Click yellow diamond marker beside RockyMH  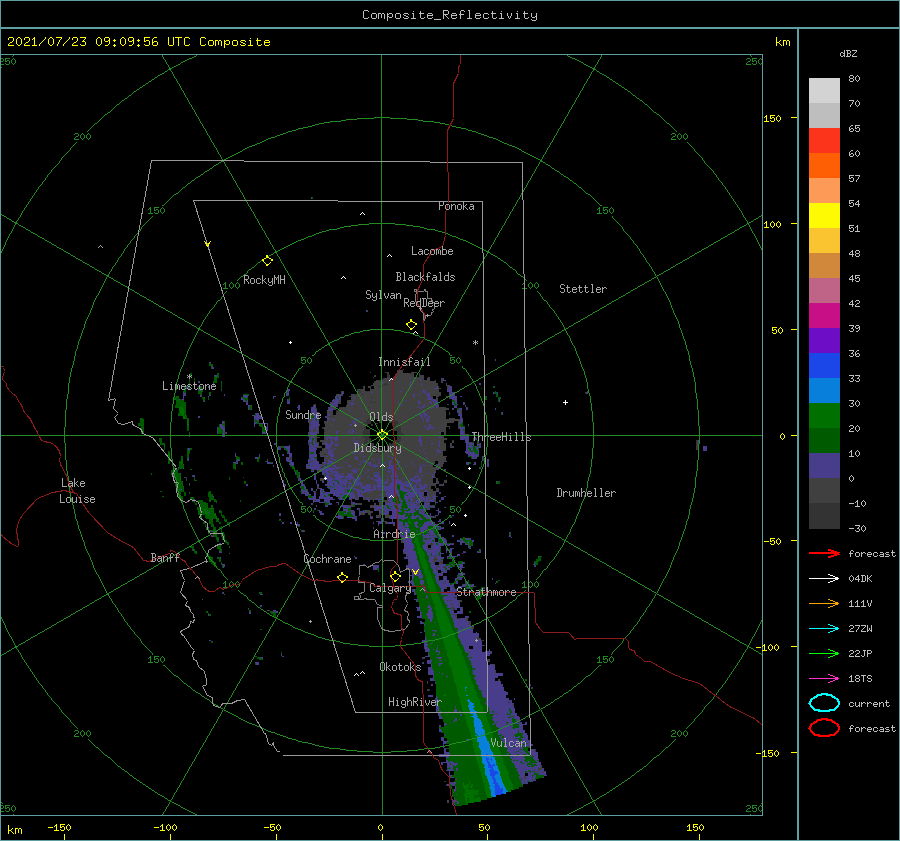267,261
